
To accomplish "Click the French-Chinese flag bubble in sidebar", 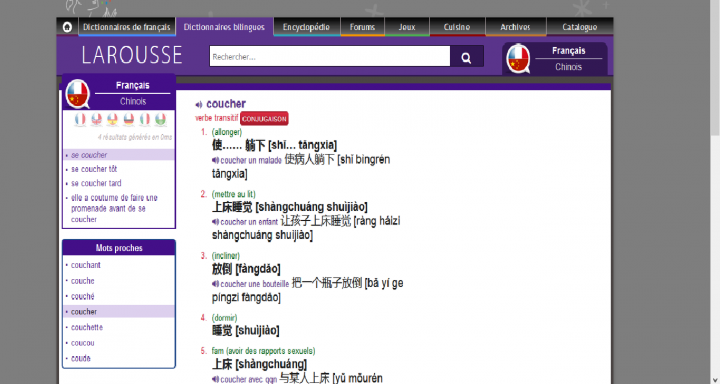I will tap(77, 94).
